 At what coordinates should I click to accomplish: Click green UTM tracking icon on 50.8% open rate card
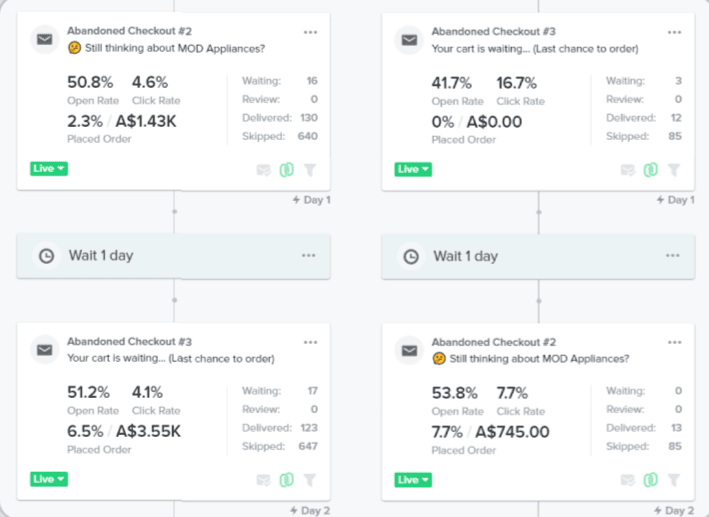pyautogui.click(x=287, y=170)
